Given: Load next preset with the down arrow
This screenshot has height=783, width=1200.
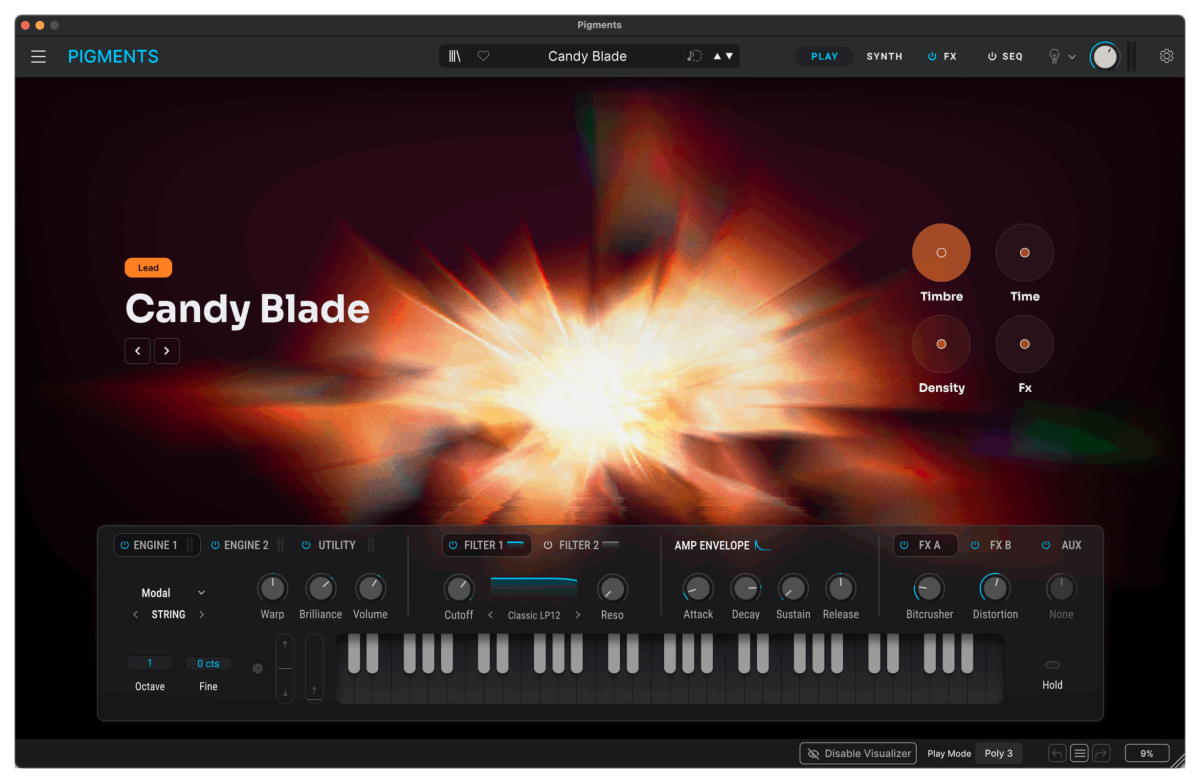Looking at the screenshot, I should point(730,56).
